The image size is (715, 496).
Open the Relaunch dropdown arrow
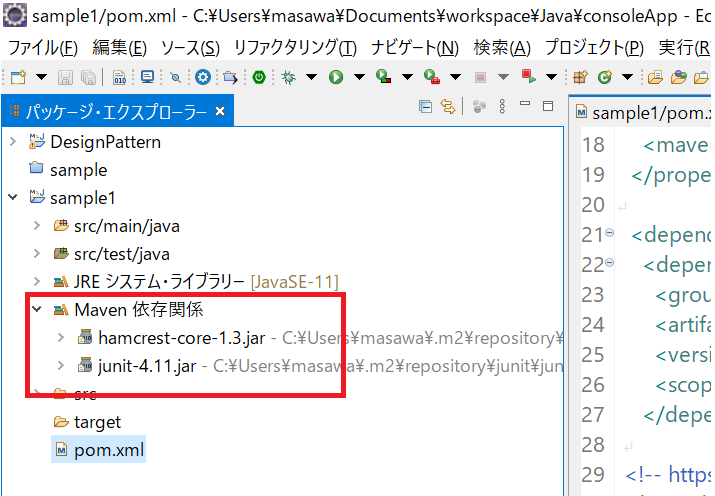click(x=552, y=77)
